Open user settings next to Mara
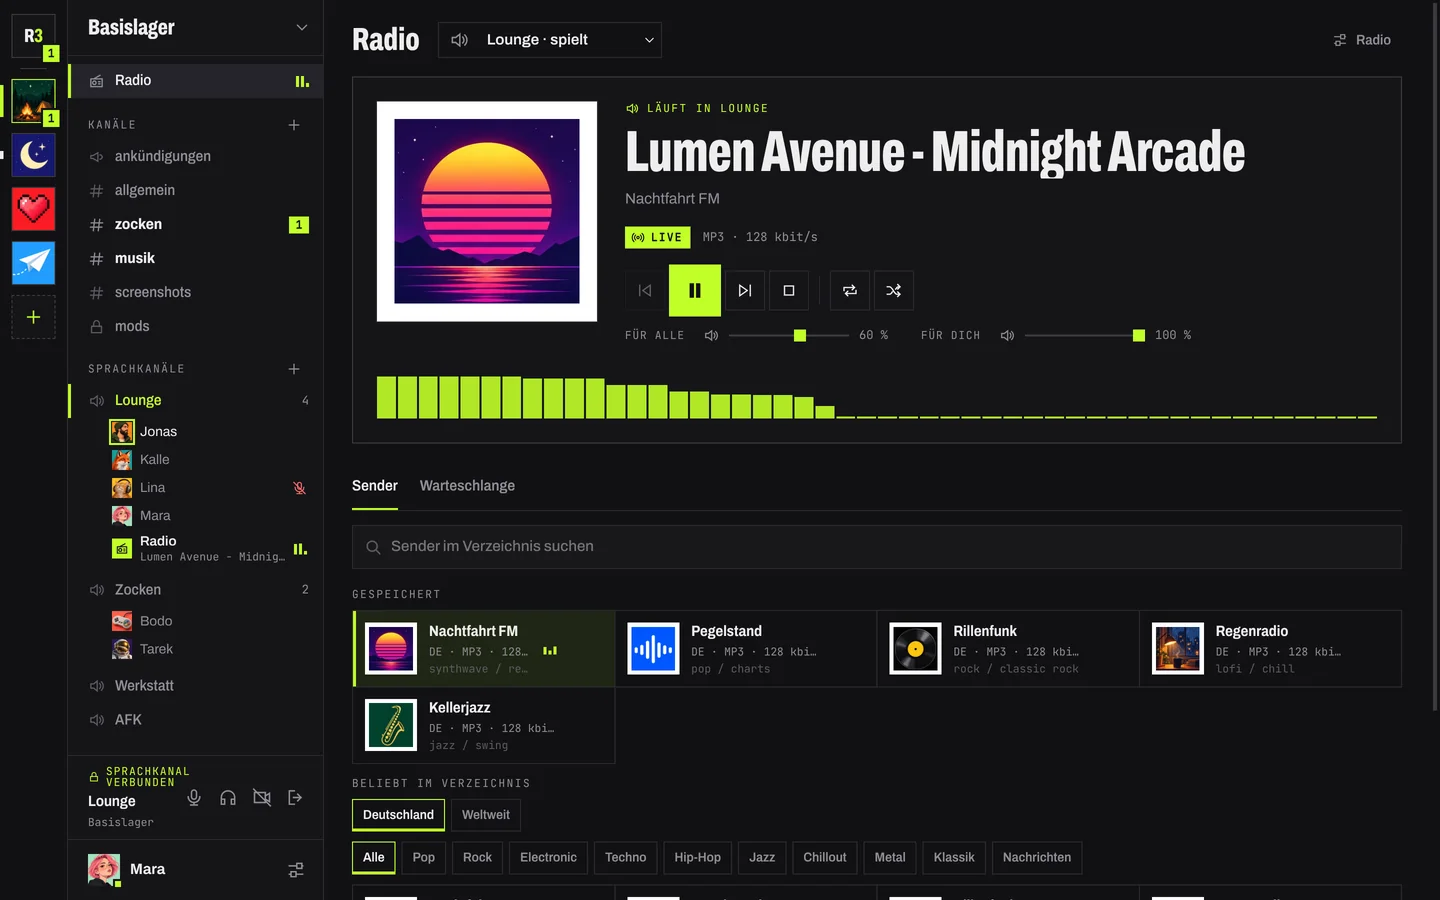 tap(296, 870)
